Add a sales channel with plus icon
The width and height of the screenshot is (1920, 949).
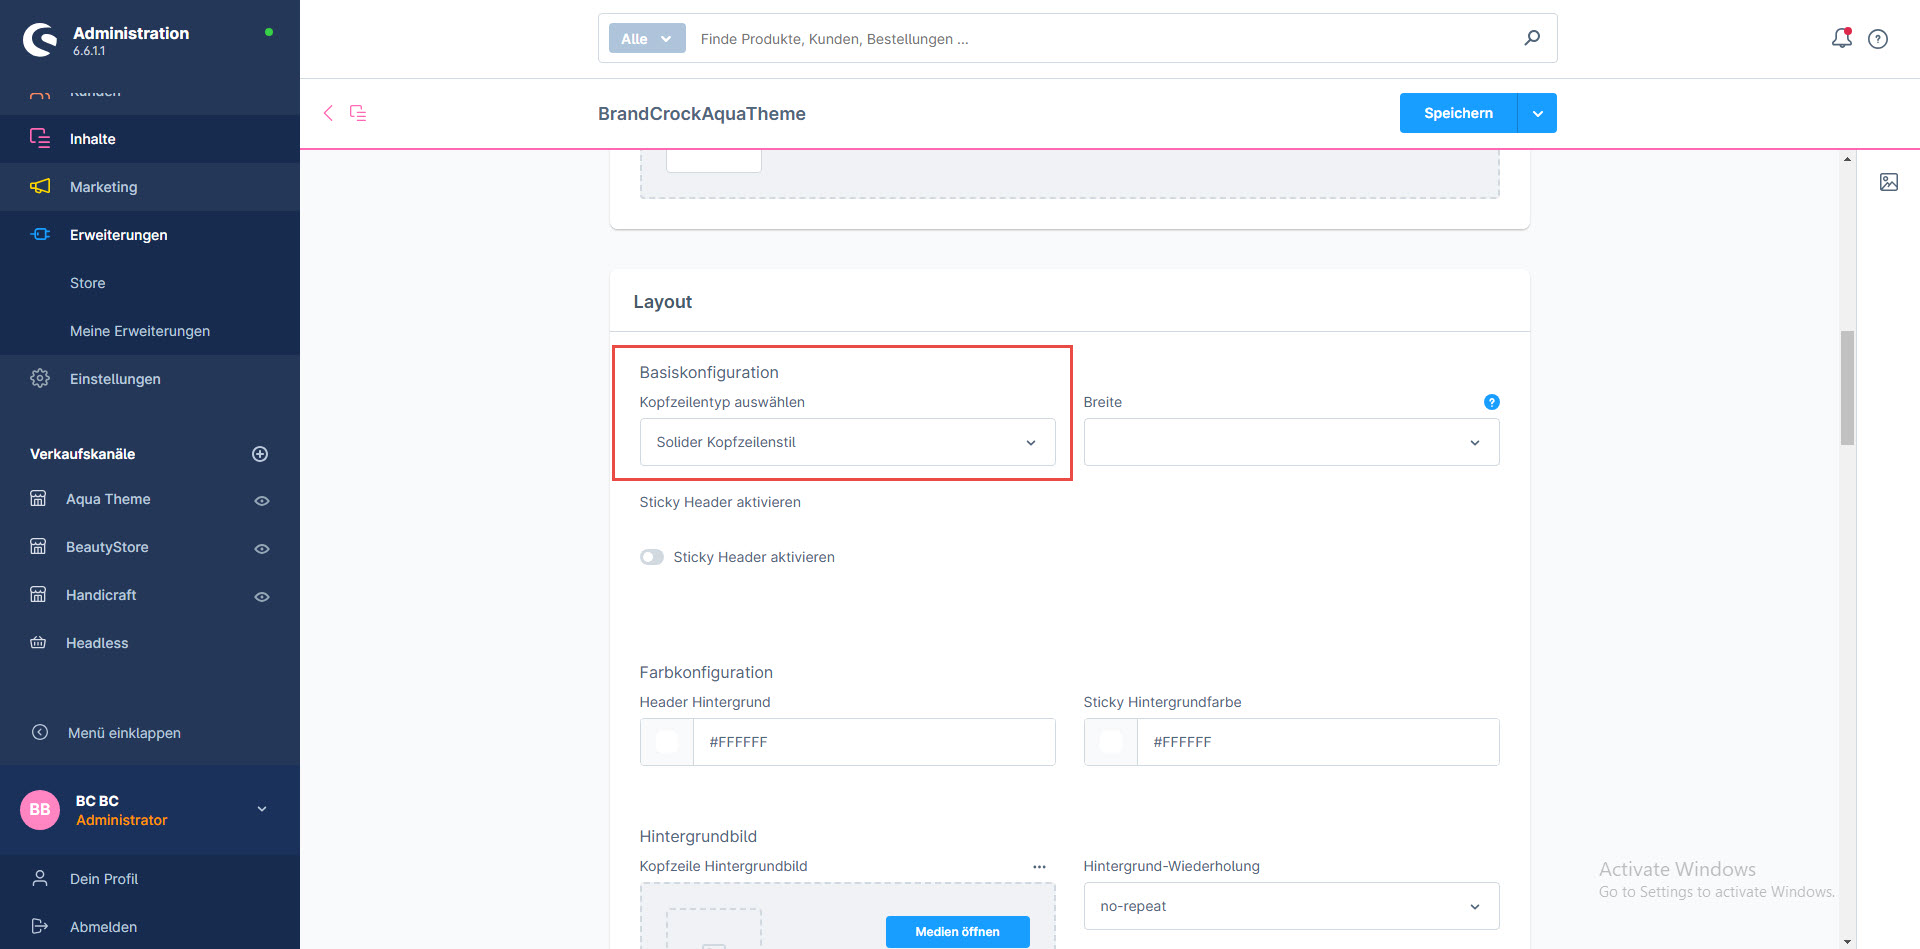[260, 454]
